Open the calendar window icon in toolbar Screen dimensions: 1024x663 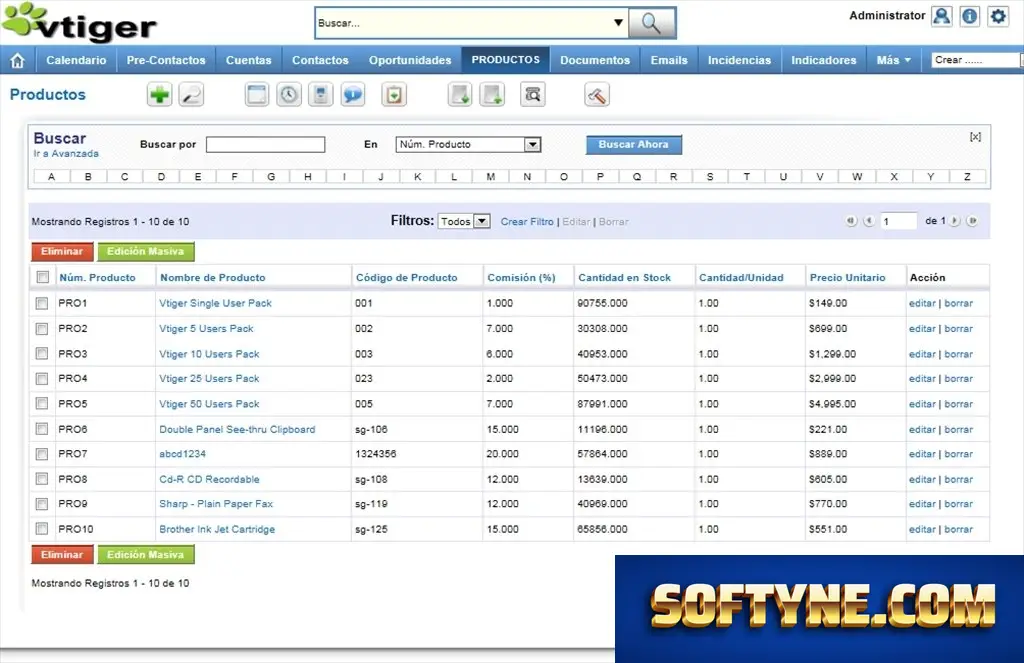pos(257,95)
